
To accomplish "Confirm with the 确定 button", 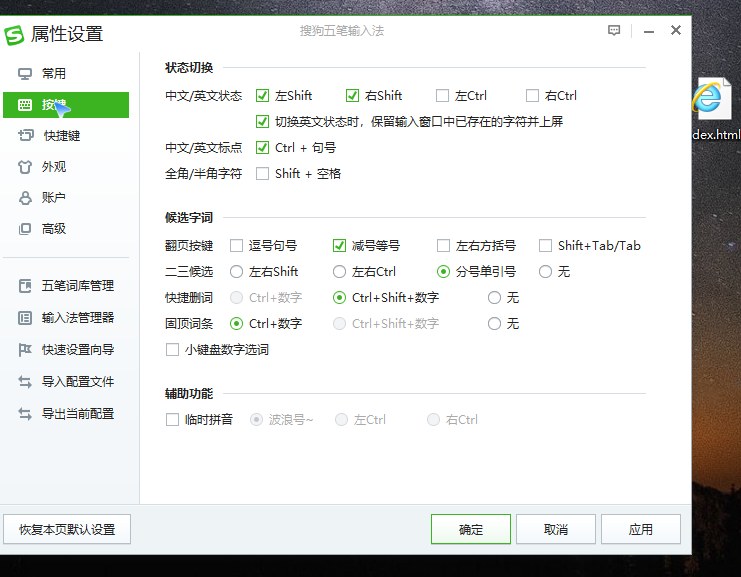I will click(471, 529).
